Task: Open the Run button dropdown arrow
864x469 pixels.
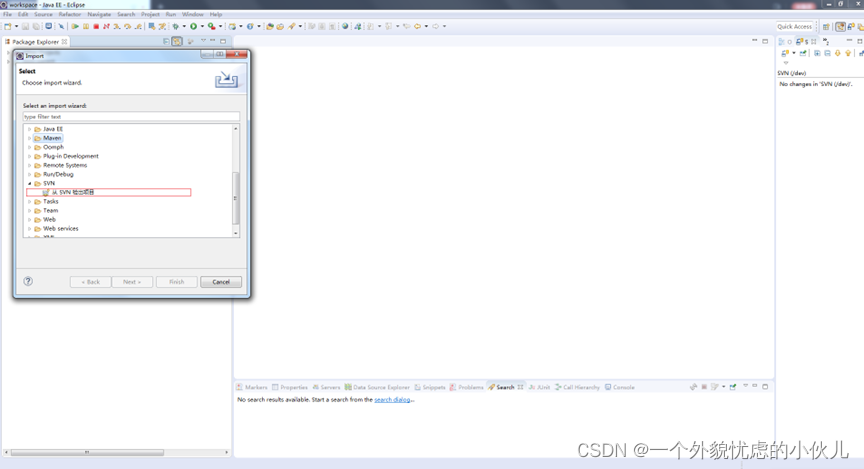Action: point(202,26)
